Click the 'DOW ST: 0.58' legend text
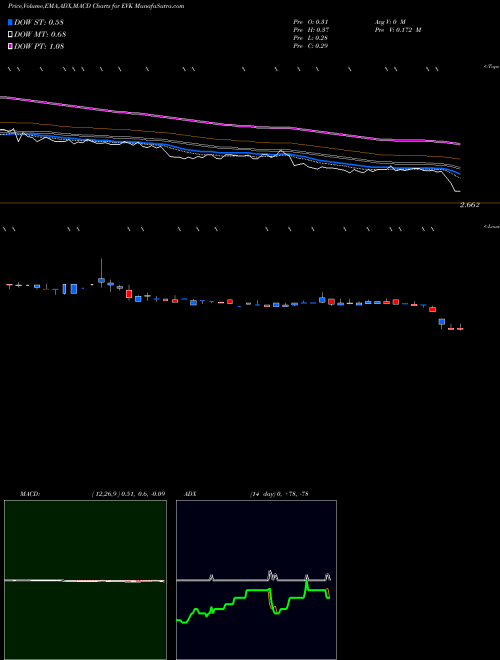This screenshot has height=660, width=500. tap(39, 22)
